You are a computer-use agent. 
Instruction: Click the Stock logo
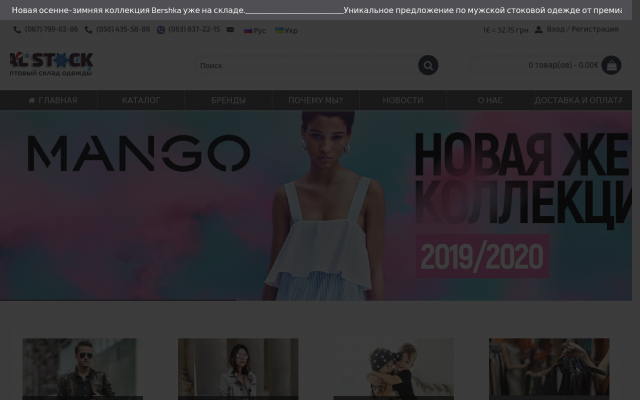coord(51,64)
